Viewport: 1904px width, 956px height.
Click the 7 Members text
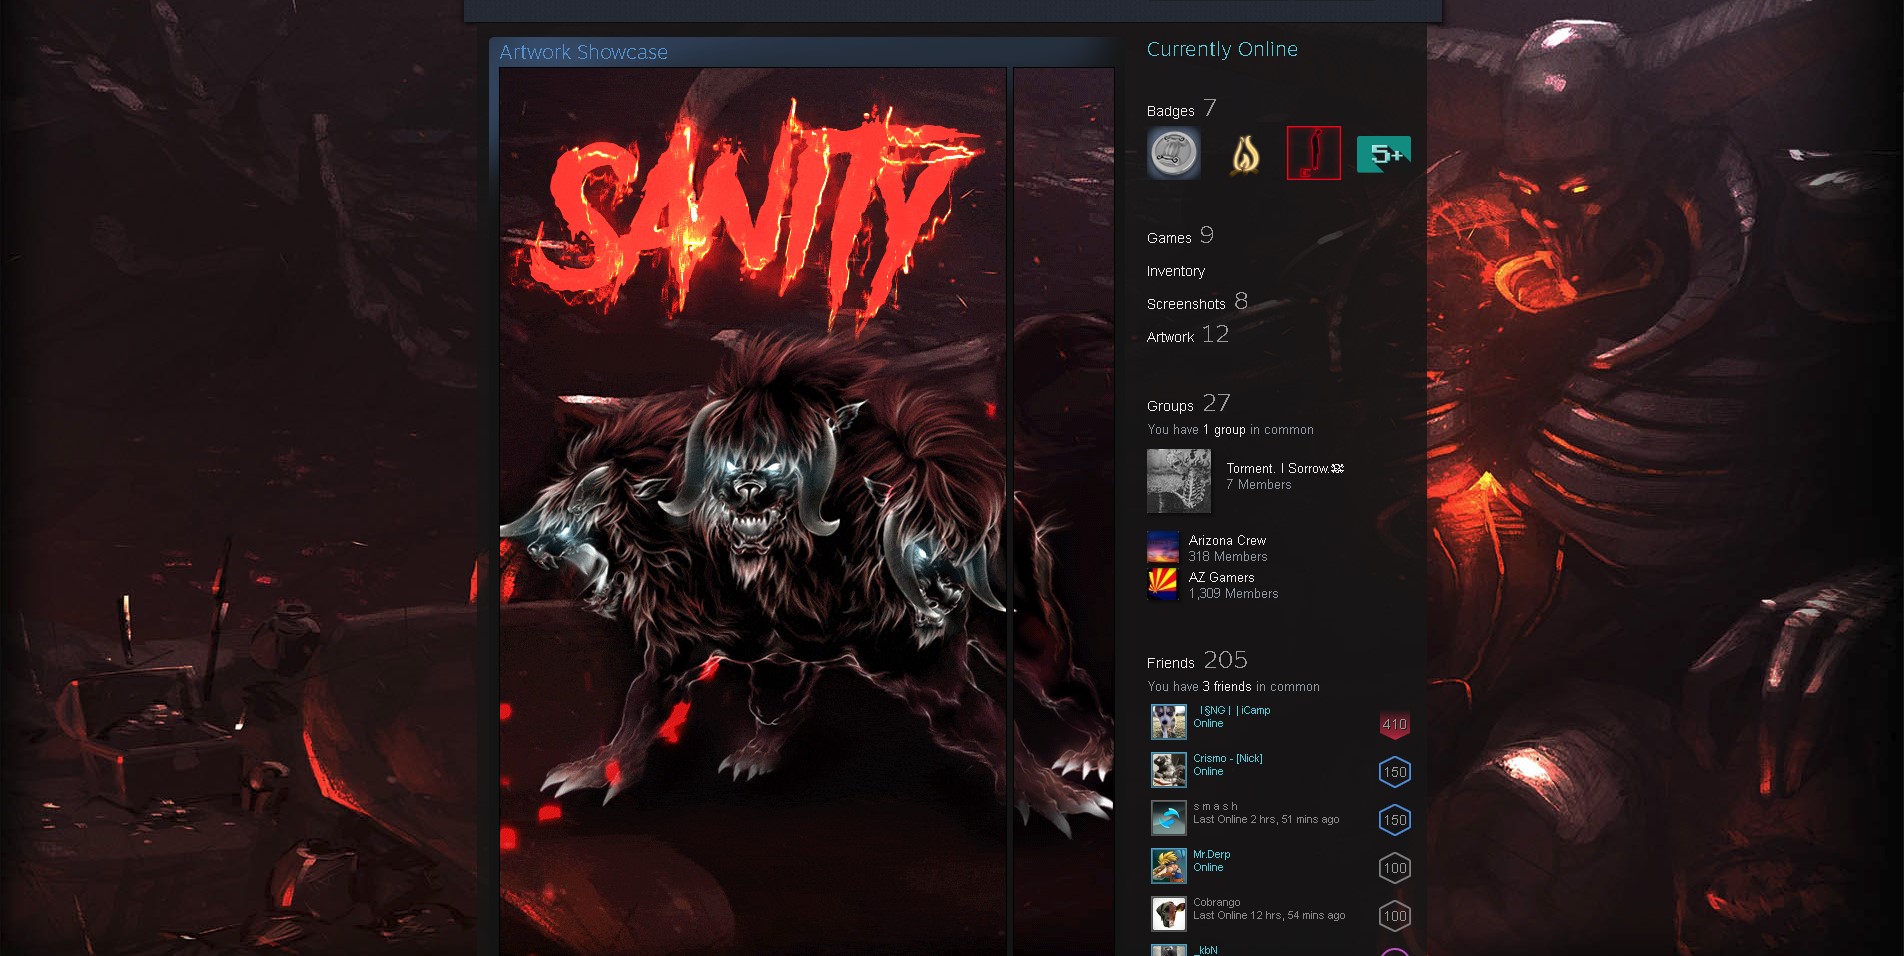coord(1259,485)
